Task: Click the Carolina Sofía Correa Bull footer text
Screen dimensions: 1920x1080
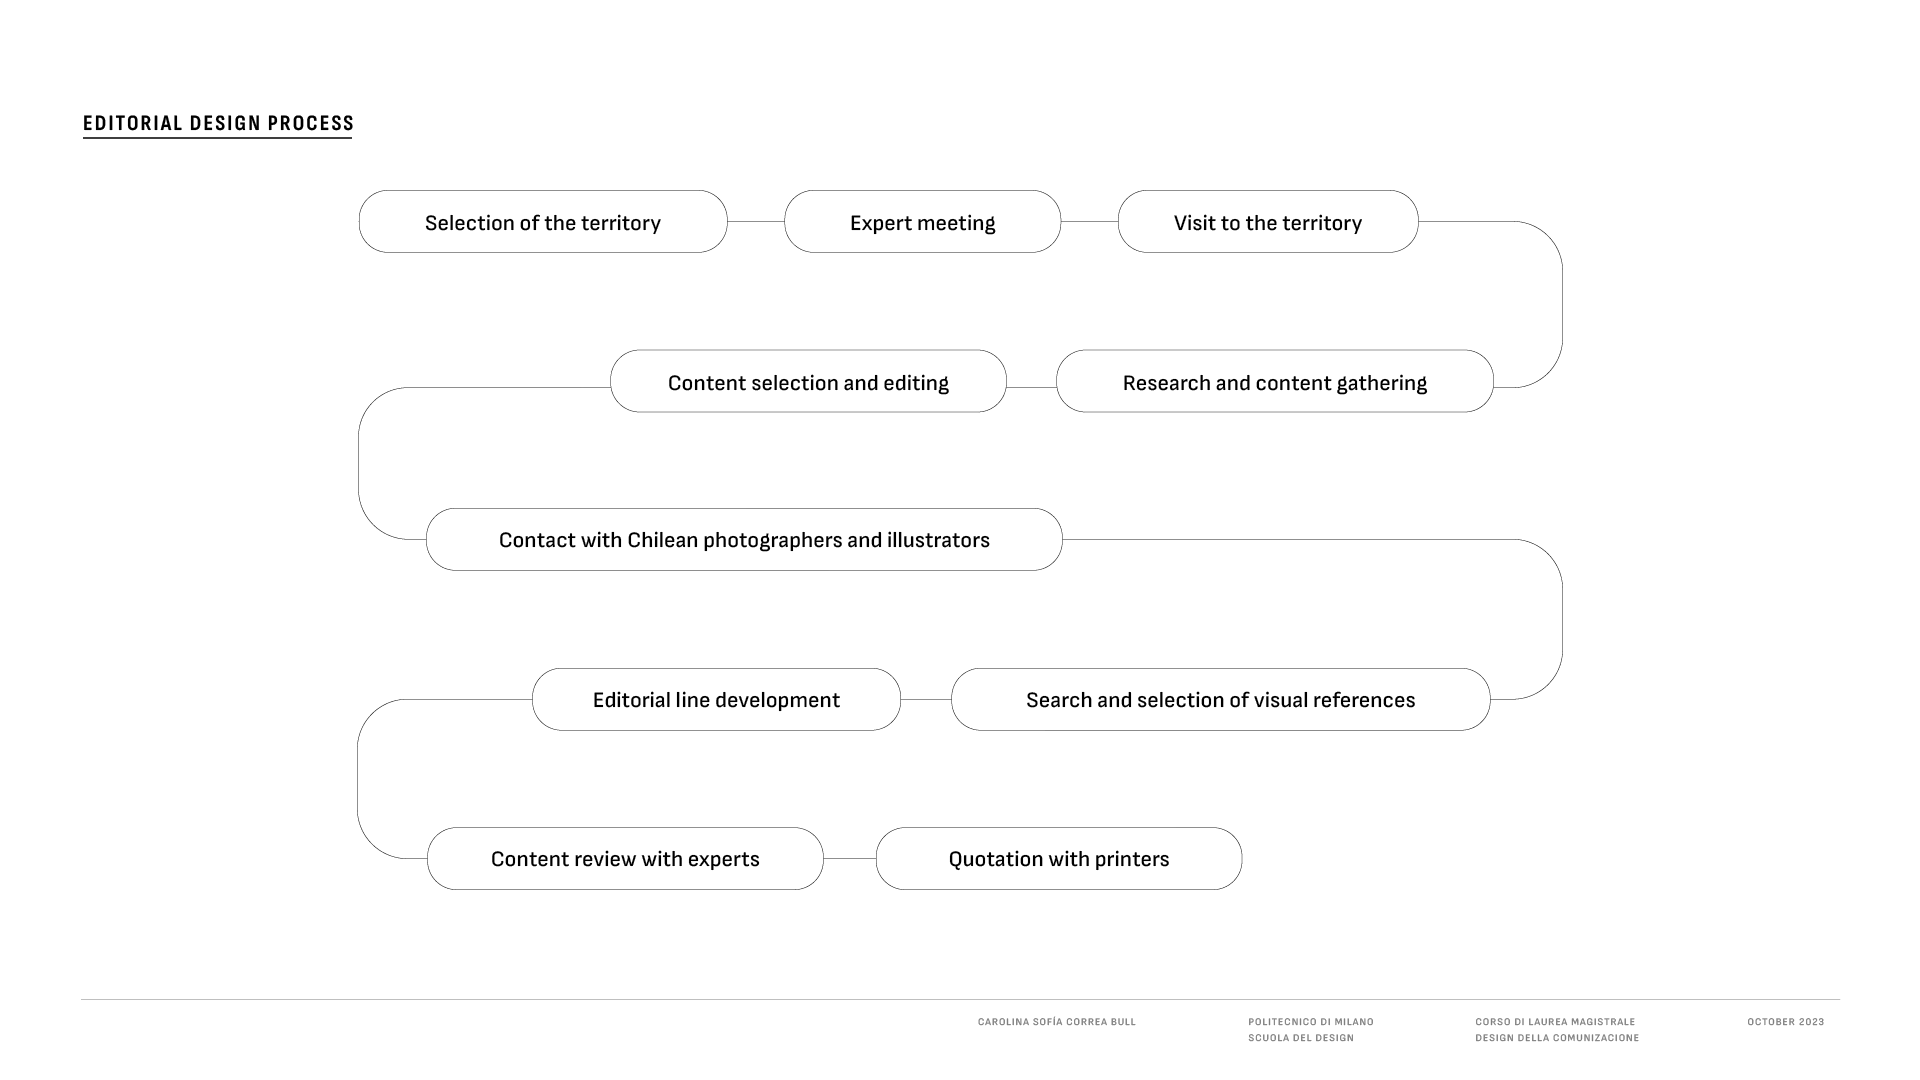Action: coord(1057,1022)
